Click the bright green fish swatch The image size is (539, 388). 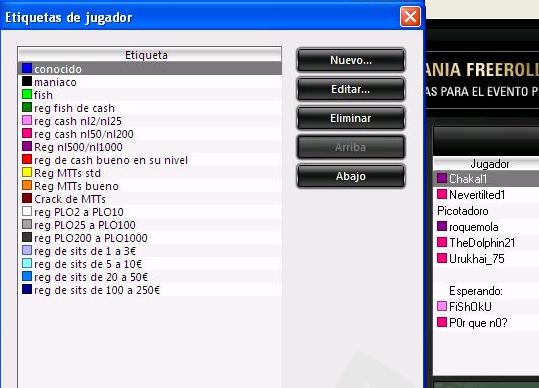[x=27, y=94]
